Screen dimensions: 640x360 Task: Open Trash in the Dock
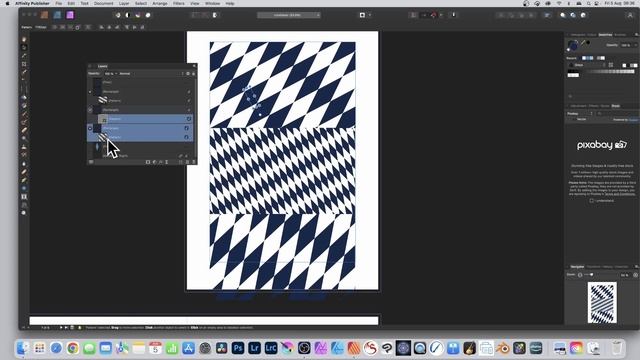click(617, 348)
